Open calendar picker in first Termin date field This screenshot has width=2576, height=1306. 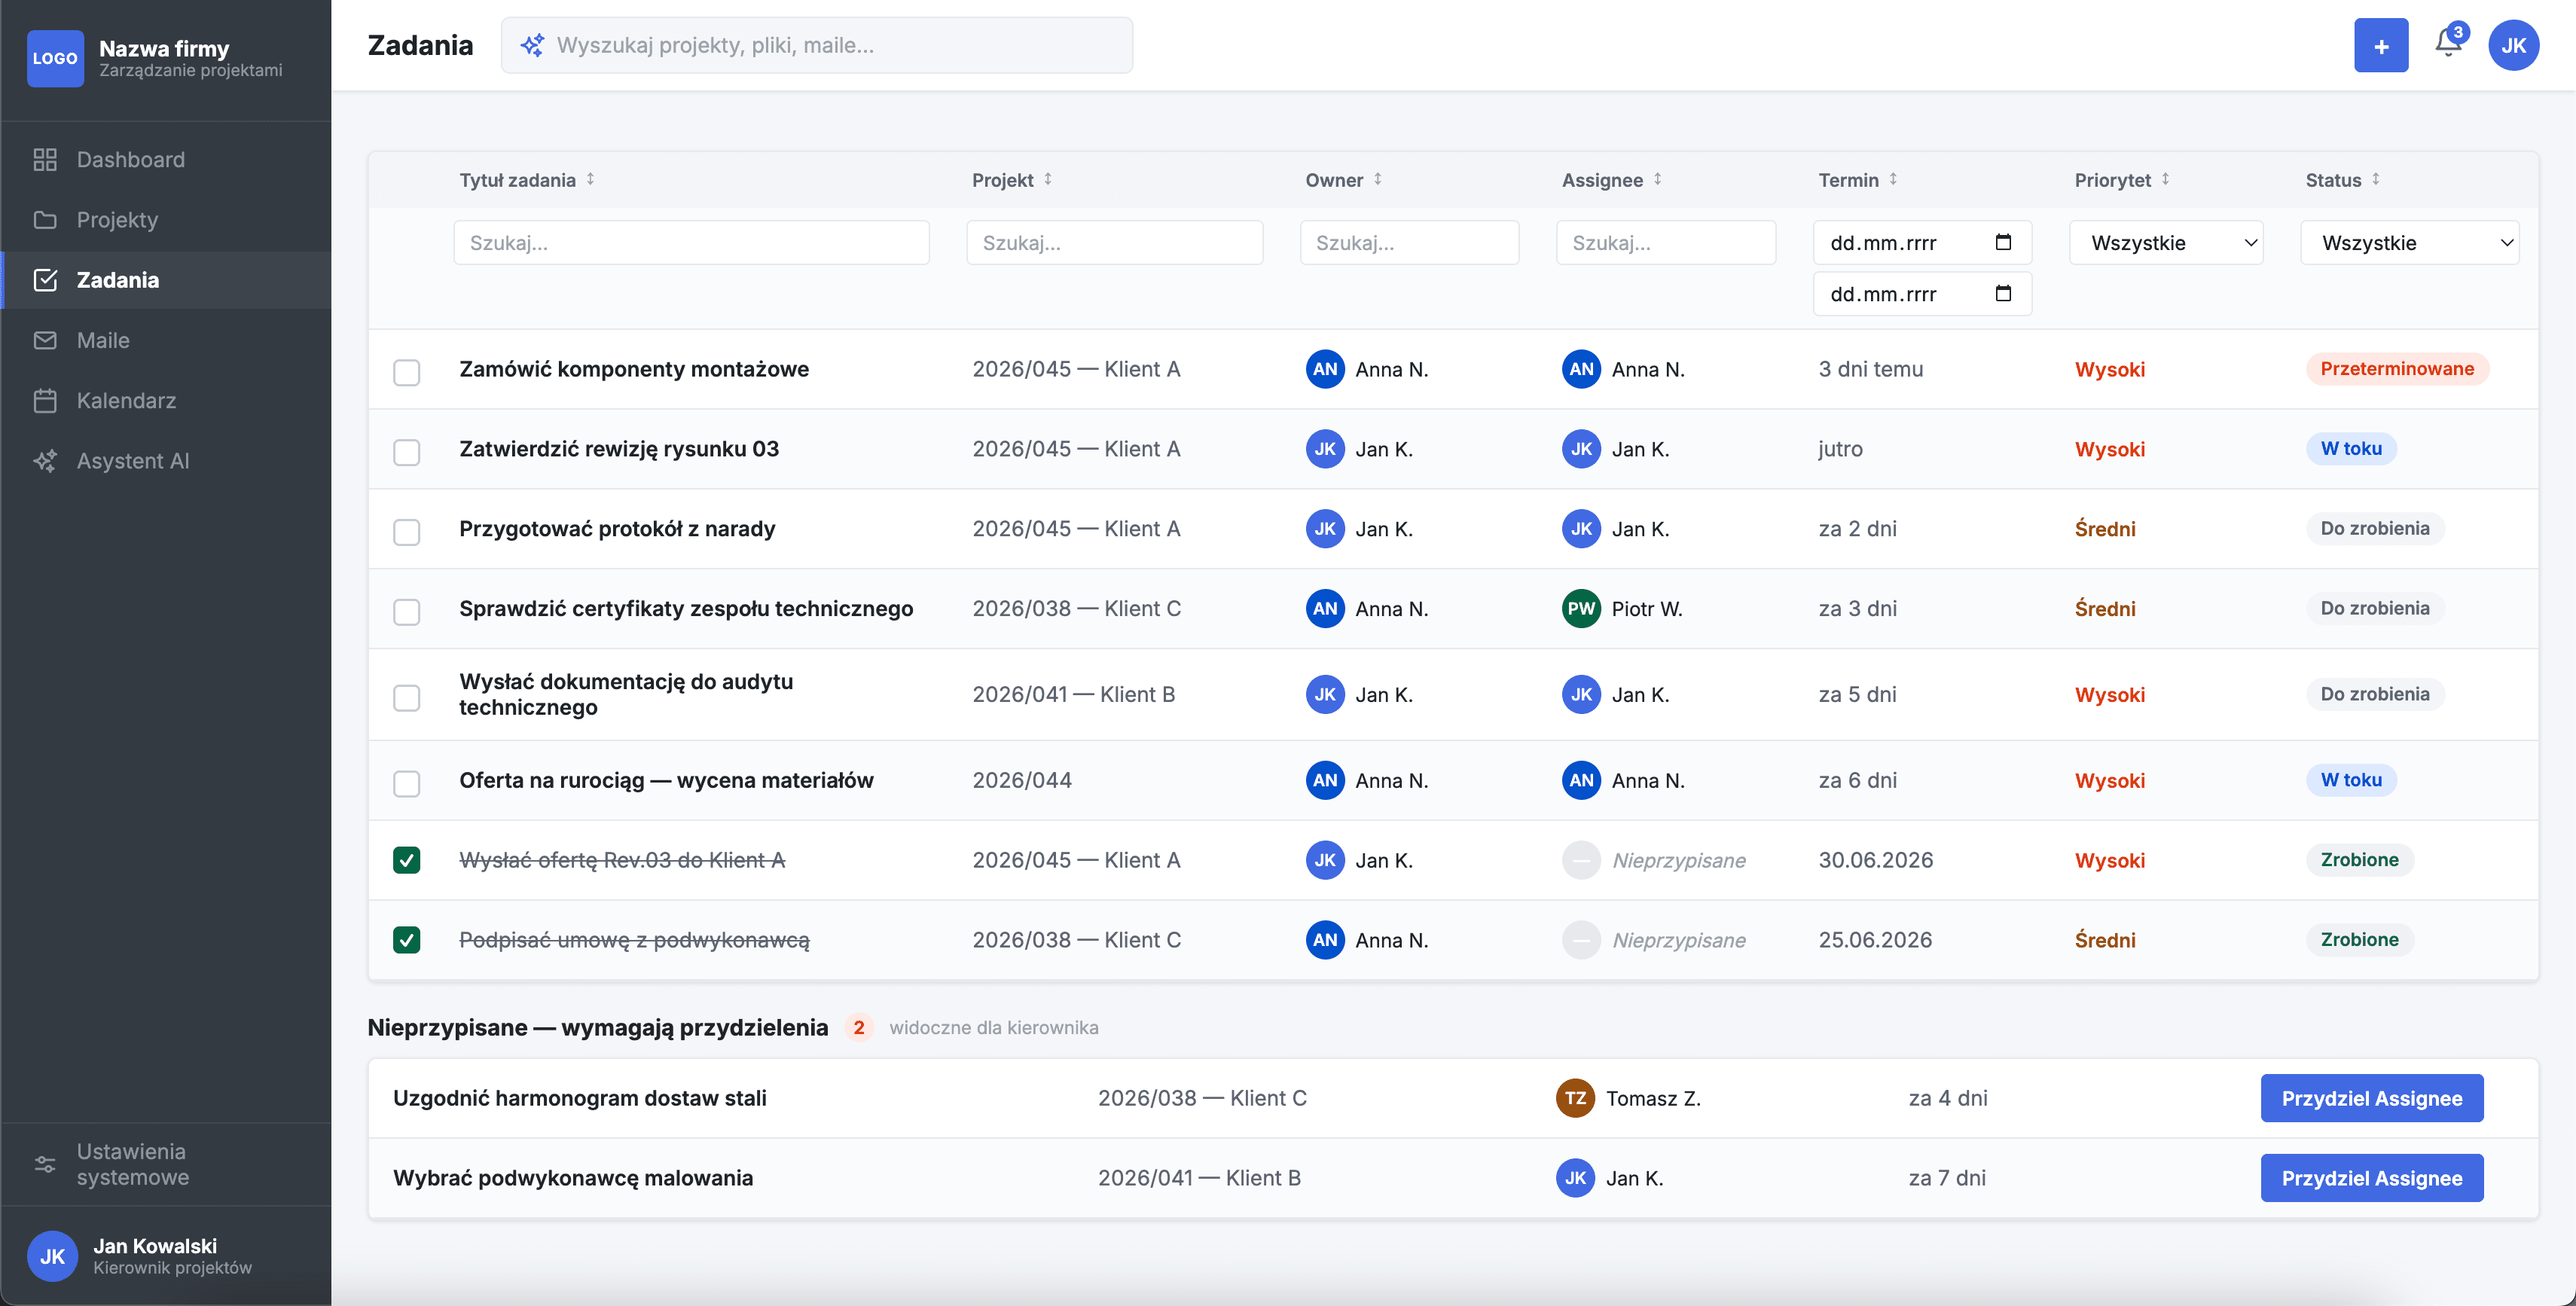(2003, 242)
